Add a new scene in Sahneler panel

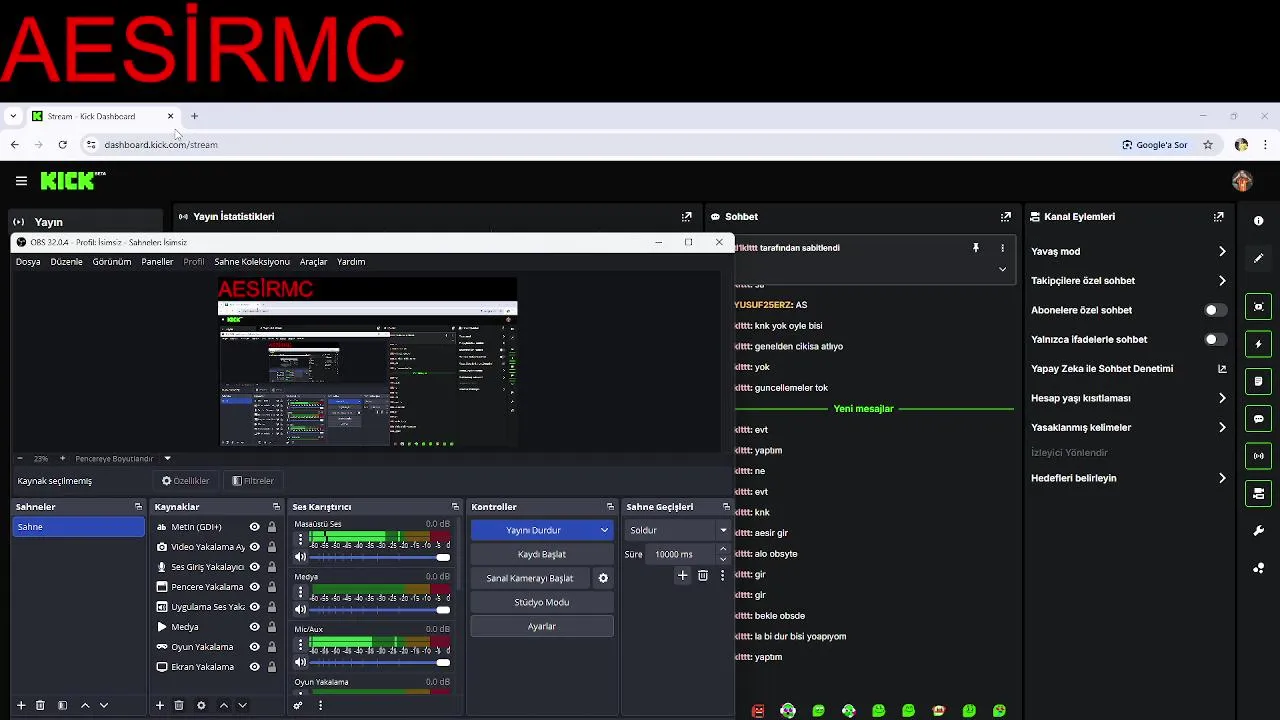[x=21, y=706]
